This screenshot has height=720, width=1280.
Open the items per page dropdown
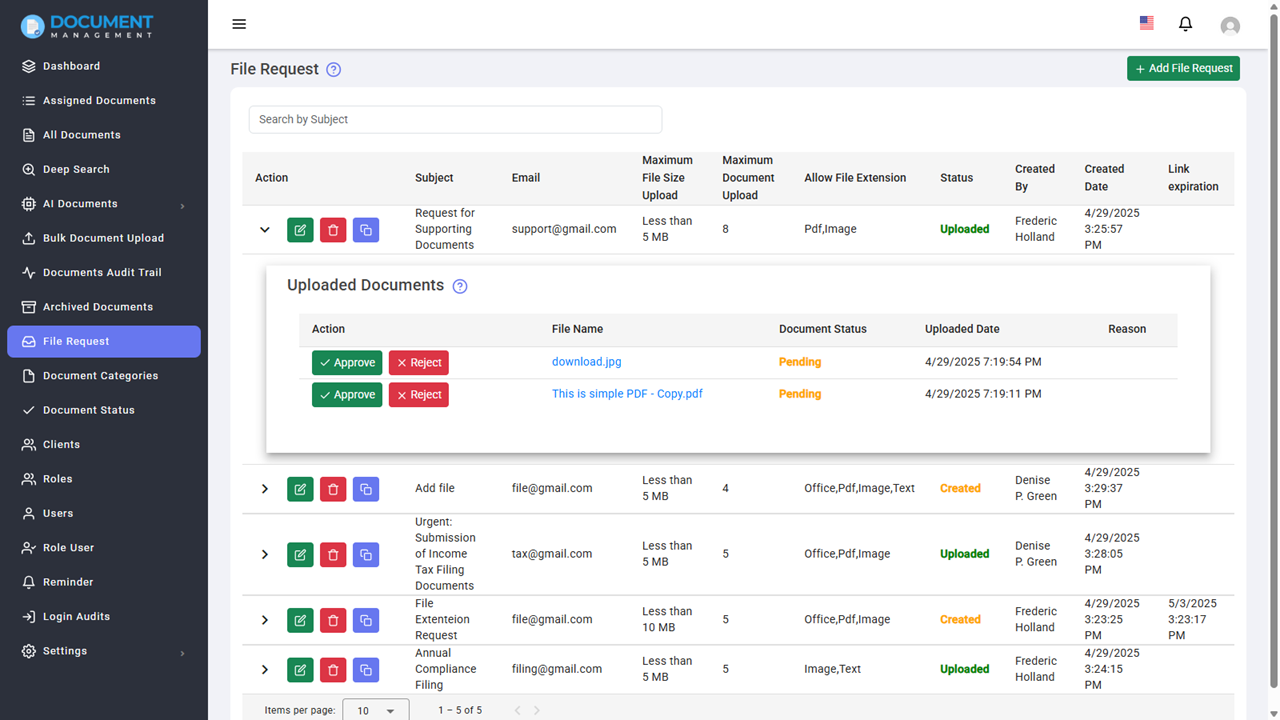[376, 710]
